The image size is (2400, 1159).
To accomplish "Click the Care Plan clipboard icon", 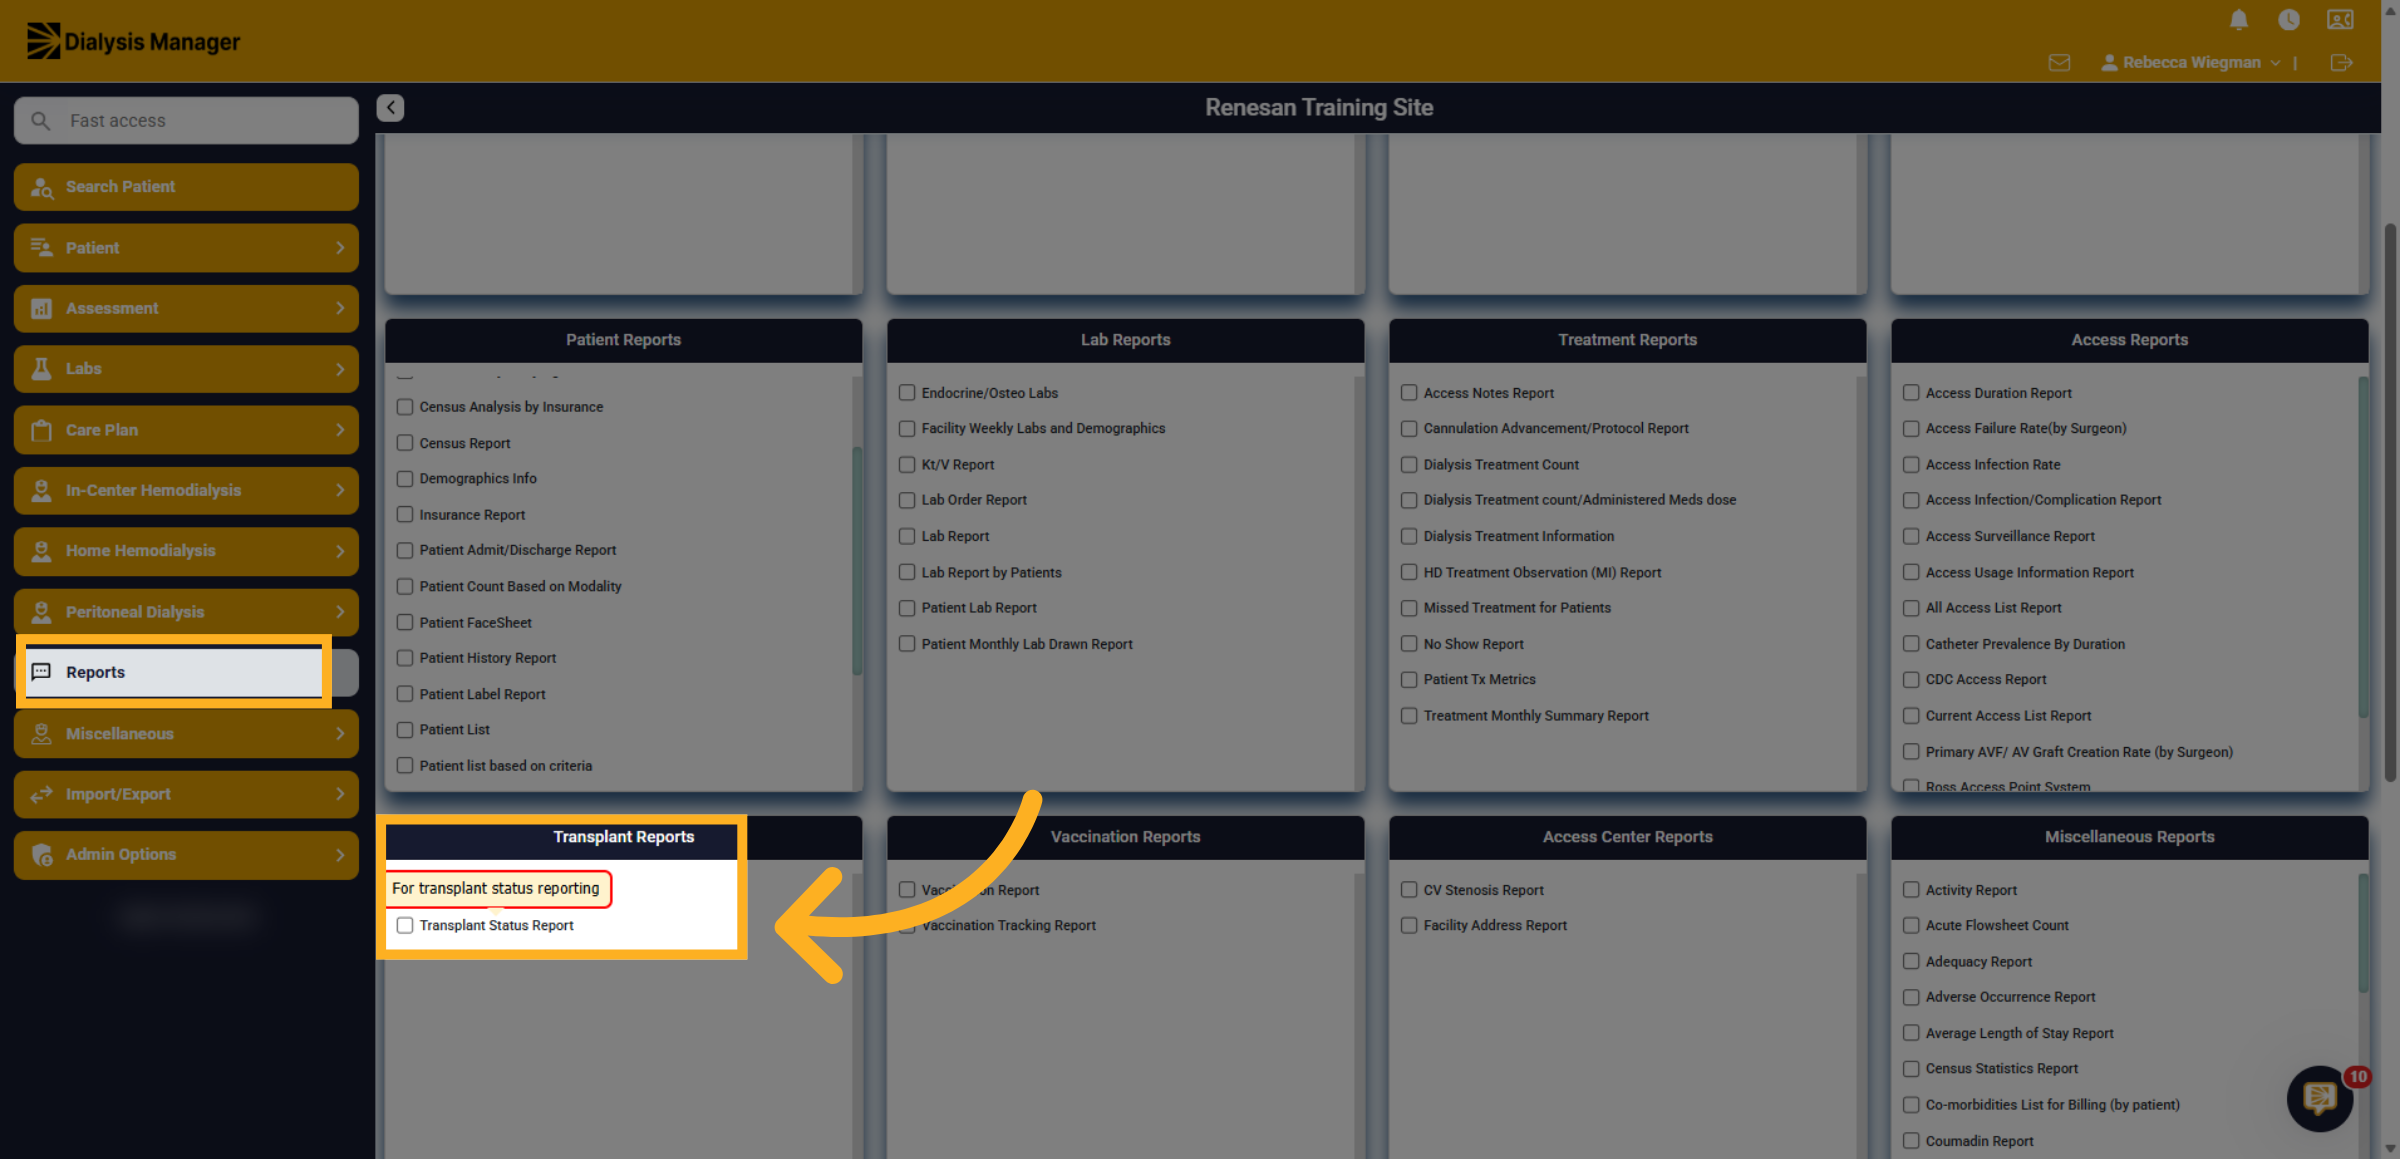I will [x=41, y=430].
